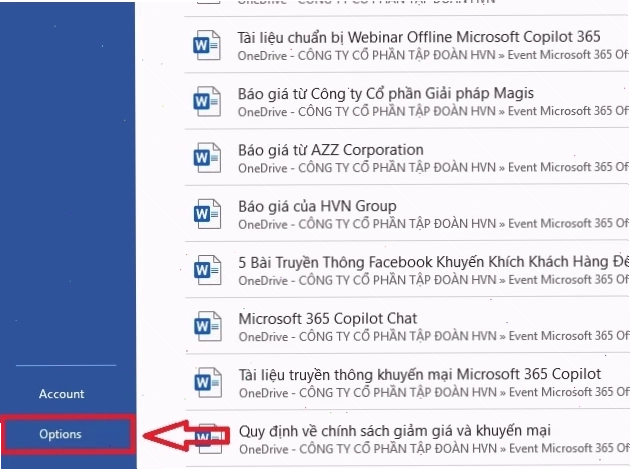
Task: Click OneDrive path under Tài liệu chuẩn bị Webinar Offline
Action: pyautogui.click(x=434, y=55)
